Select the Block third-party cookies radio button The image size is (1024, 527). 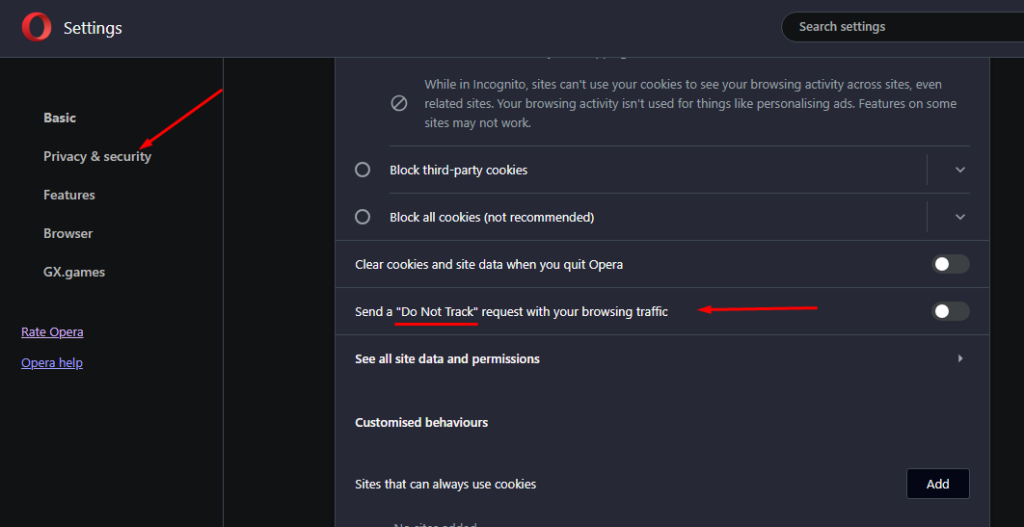coord(362,170)
